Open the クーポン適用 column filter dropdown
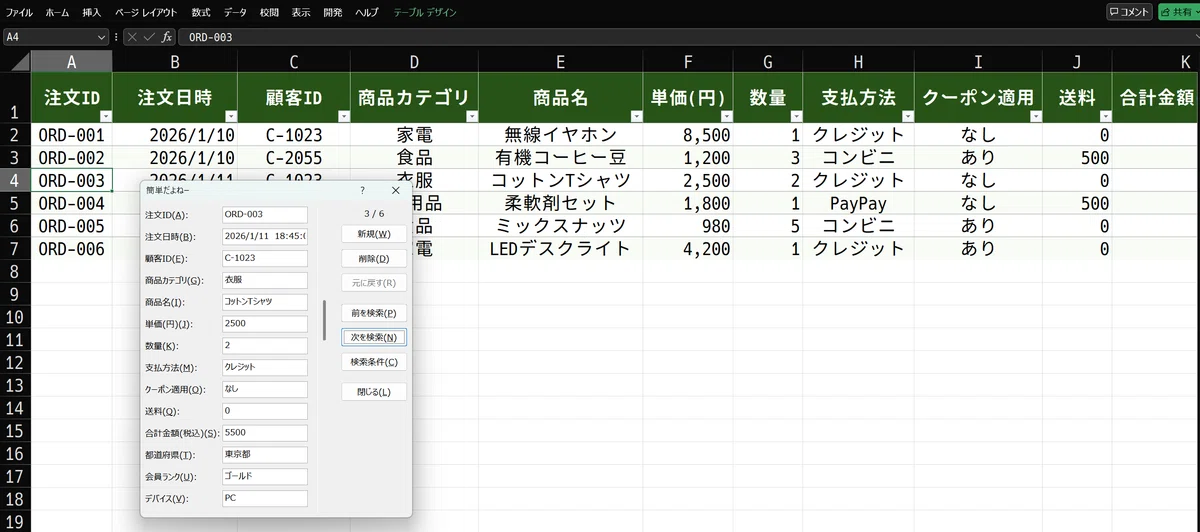Viewport: 1200px width, 532px height. pyautogui.click(x=1034, y=116)
